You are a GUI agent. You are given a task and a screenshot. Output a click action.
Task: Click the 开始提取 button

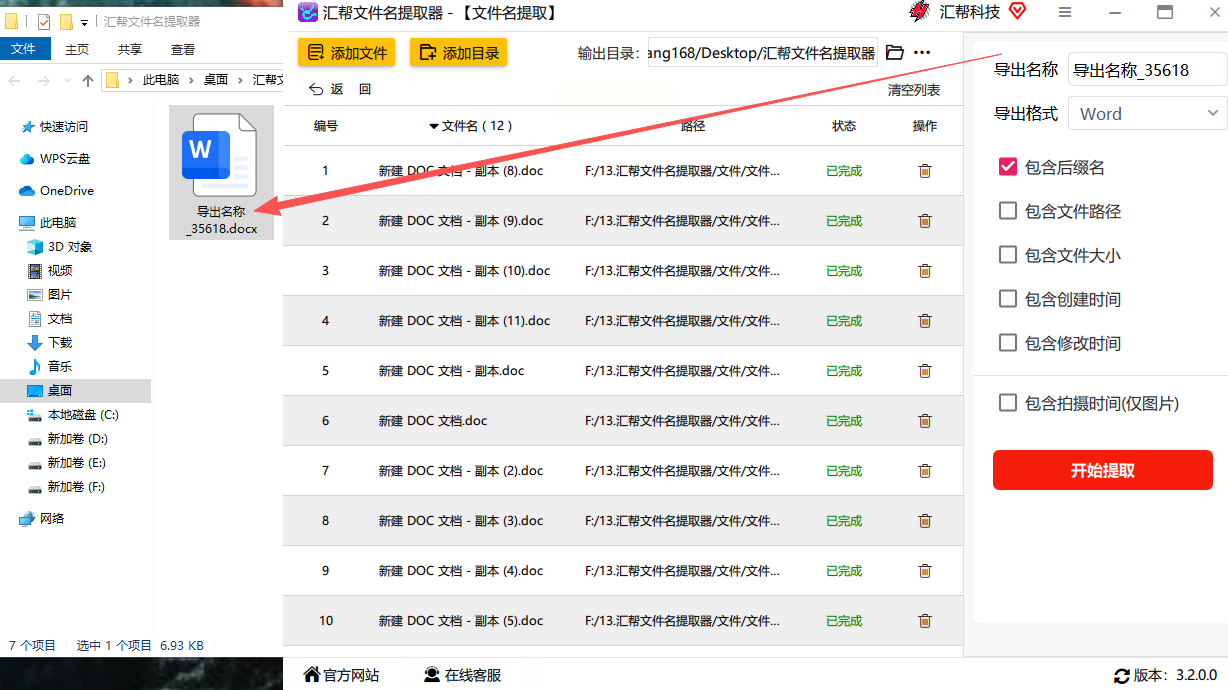1103,471
